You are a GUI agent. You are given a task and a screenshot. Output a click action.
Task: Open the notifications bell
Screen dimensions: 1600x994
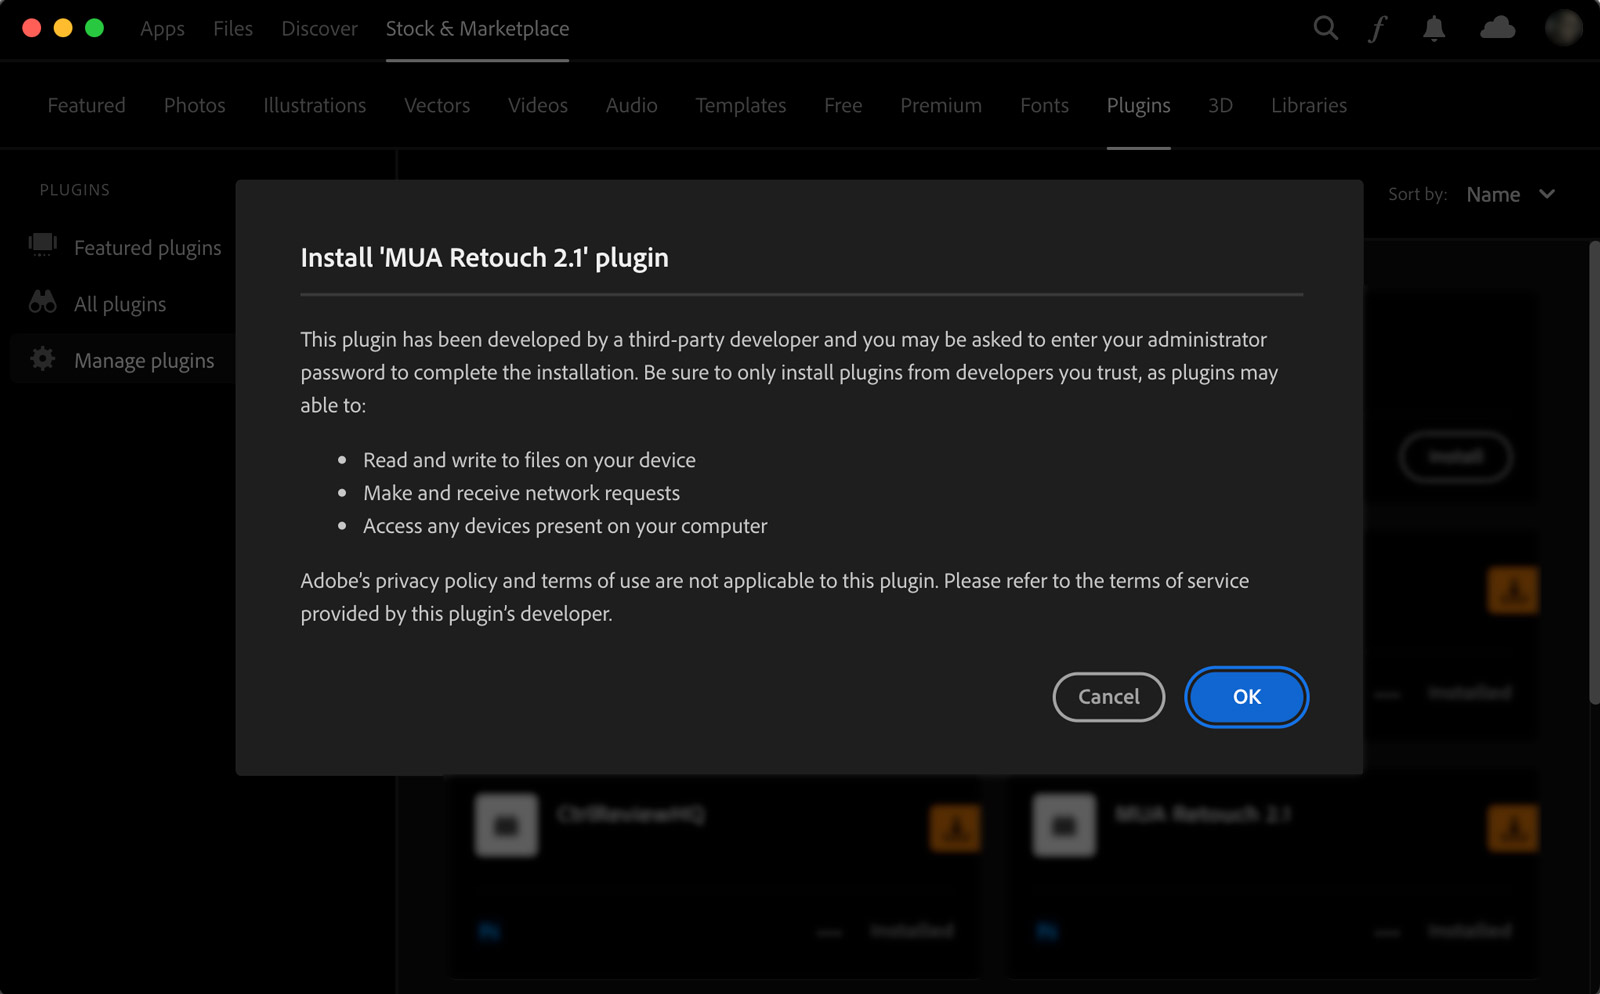click(x=1434, y=29)
